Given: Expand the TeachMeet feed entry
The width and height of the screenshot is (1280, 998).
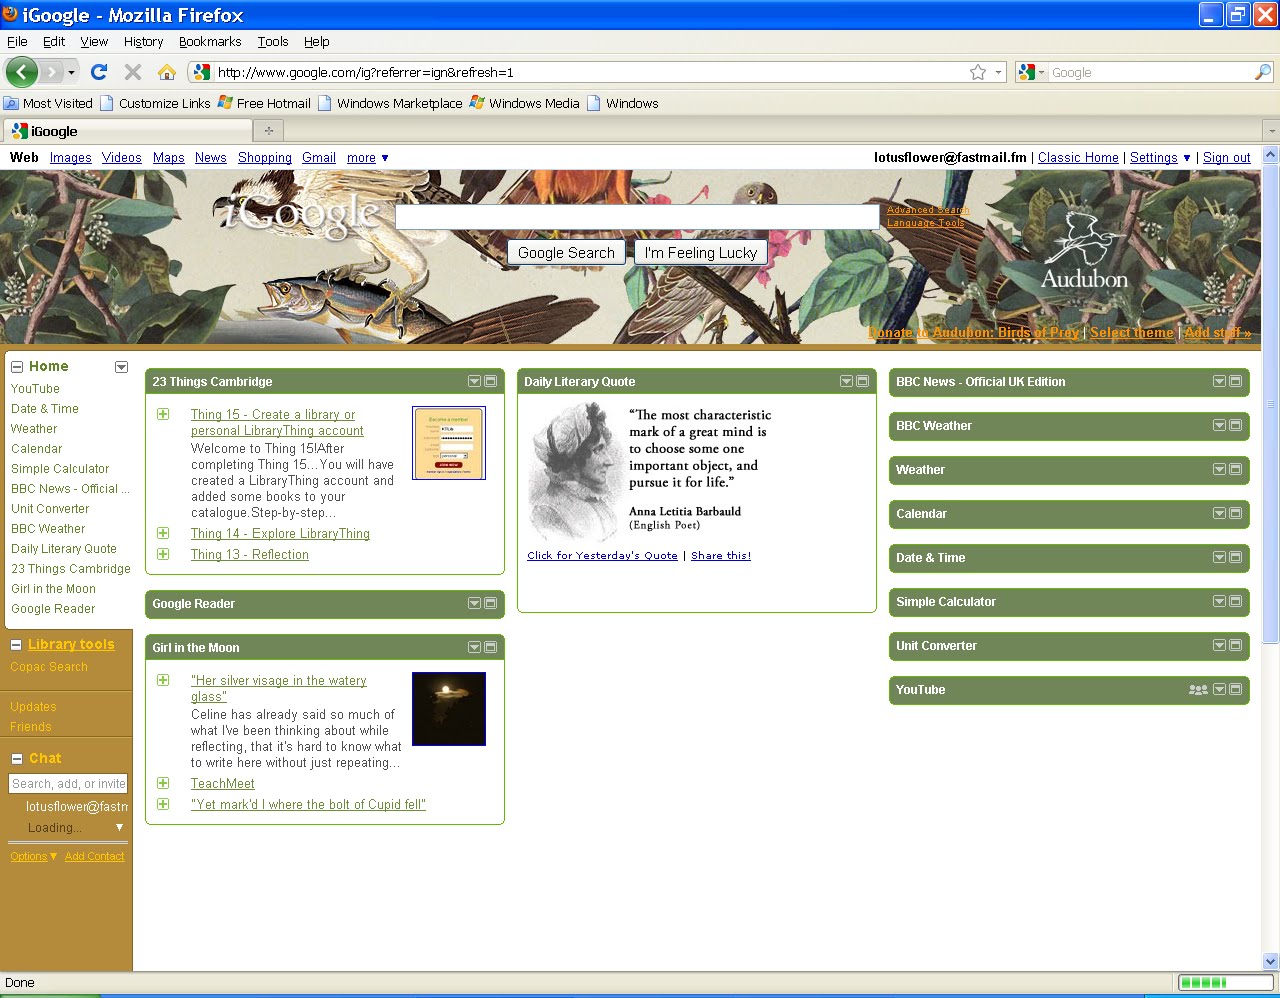Looking at the screenshot, I should click(163, 783).
